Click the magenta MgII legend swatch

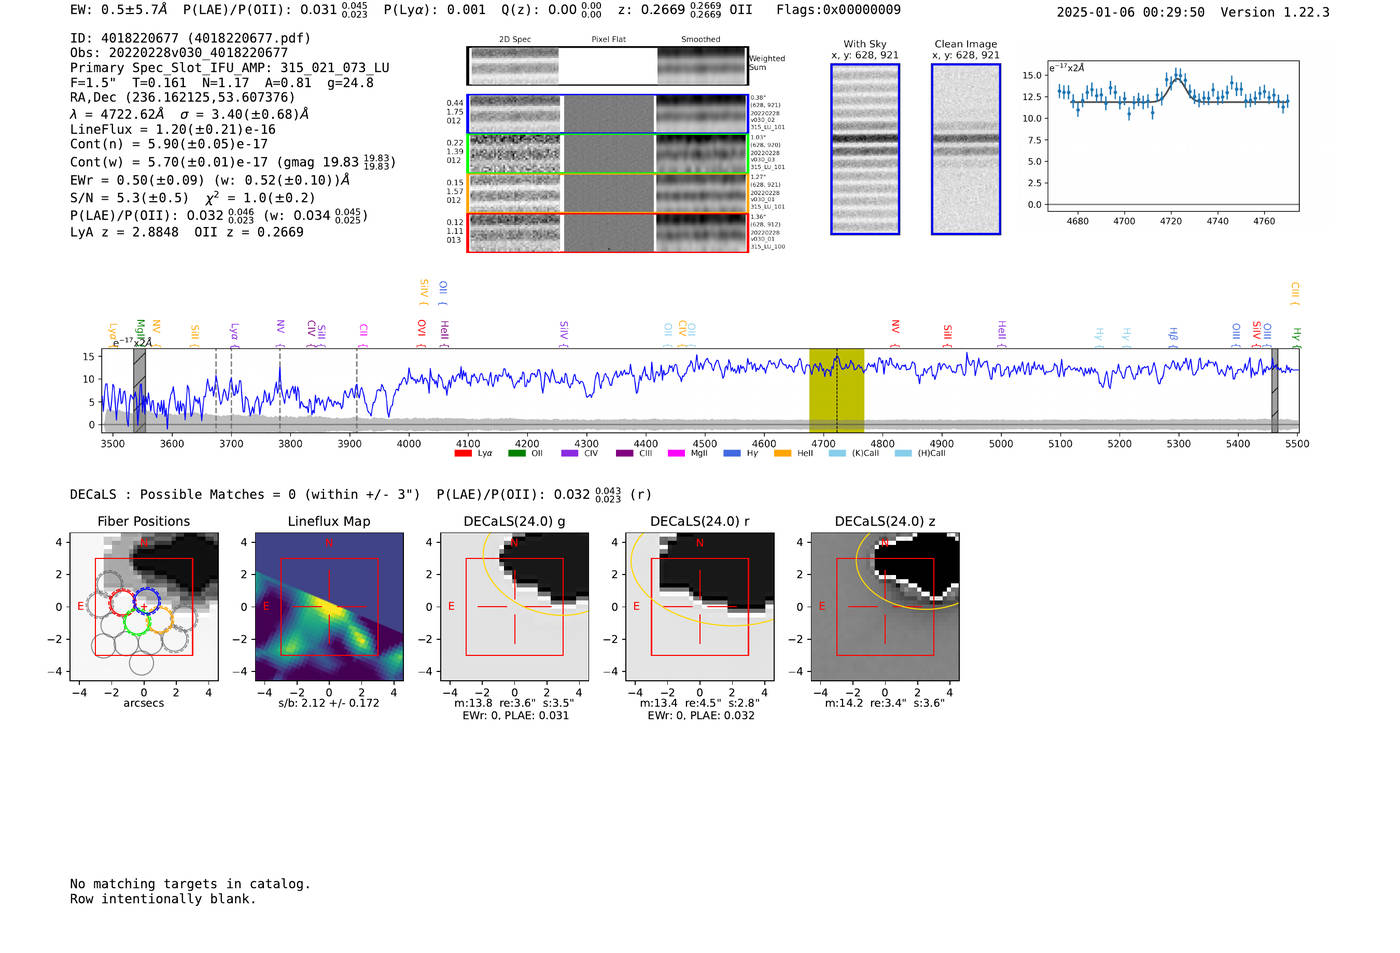(676, 453)
